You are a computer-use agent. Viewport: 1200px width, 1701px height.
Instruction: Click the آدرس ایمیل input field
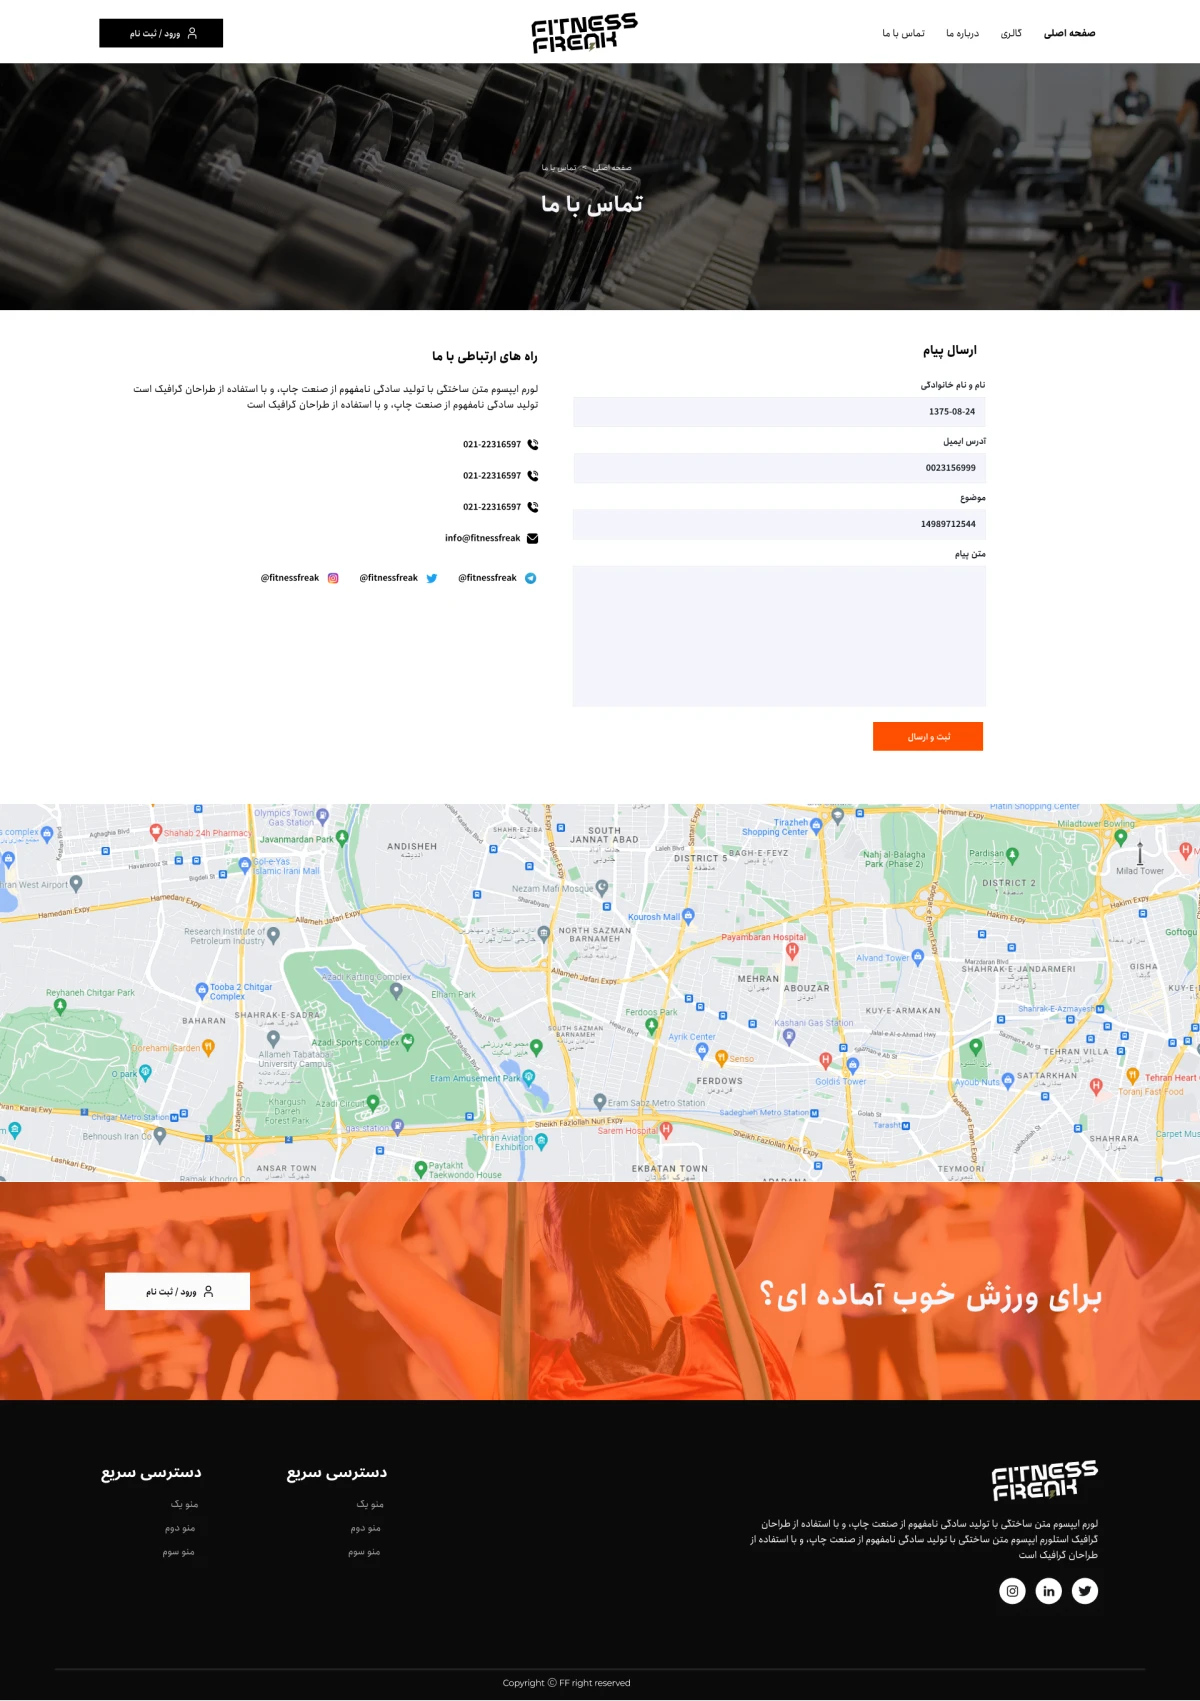(x=779, y=468)
